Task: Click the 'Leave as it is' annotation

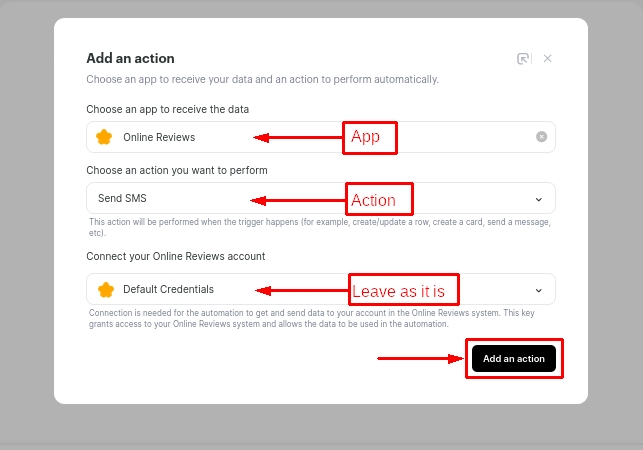Action: (403, 291)
